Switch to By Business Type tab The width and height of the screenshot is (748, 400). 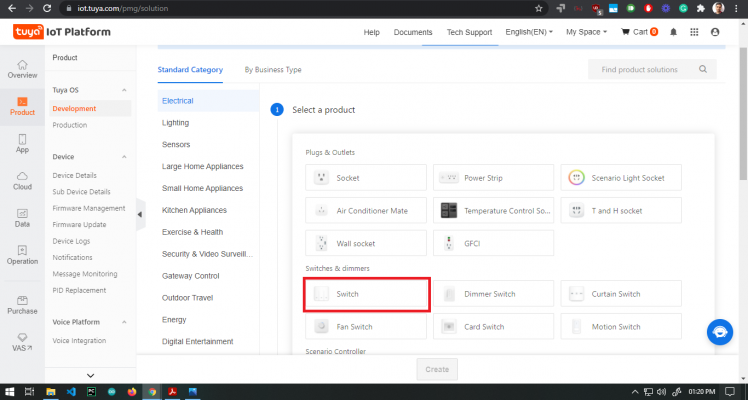pos(273,70)
